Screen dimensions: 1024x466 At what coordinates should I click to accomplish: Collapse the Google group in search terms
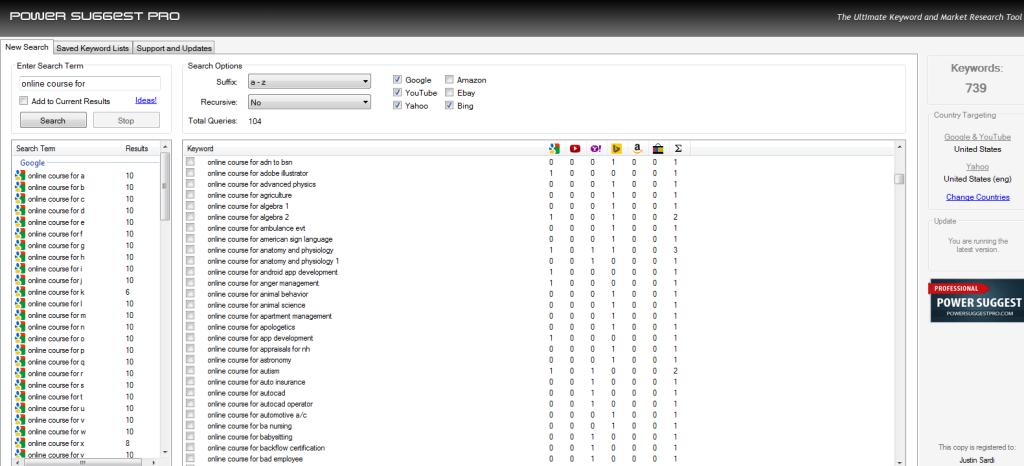point(32,163)
